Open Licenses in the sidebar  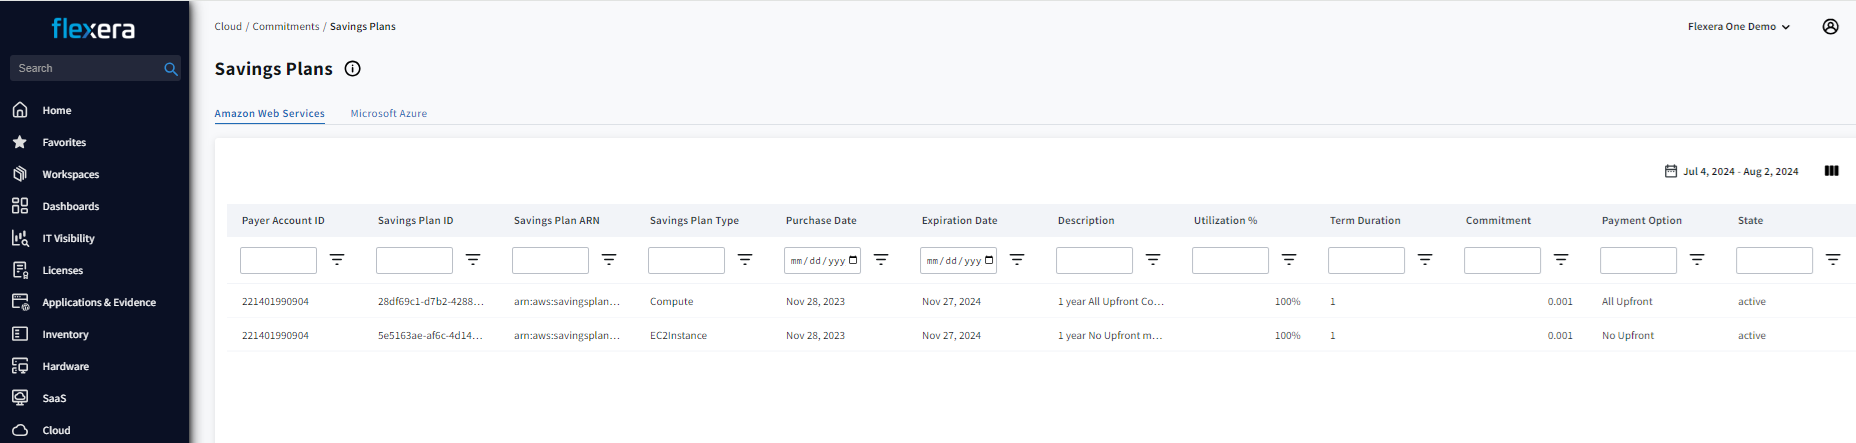[x=62, y=270]
